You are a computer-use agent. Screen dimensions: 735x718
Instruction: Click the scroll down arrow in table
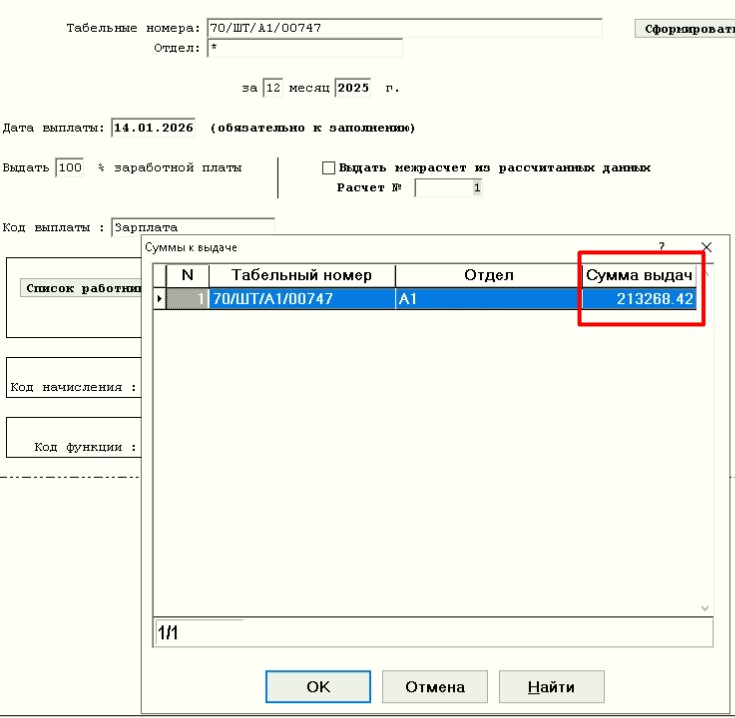[706, 608]
